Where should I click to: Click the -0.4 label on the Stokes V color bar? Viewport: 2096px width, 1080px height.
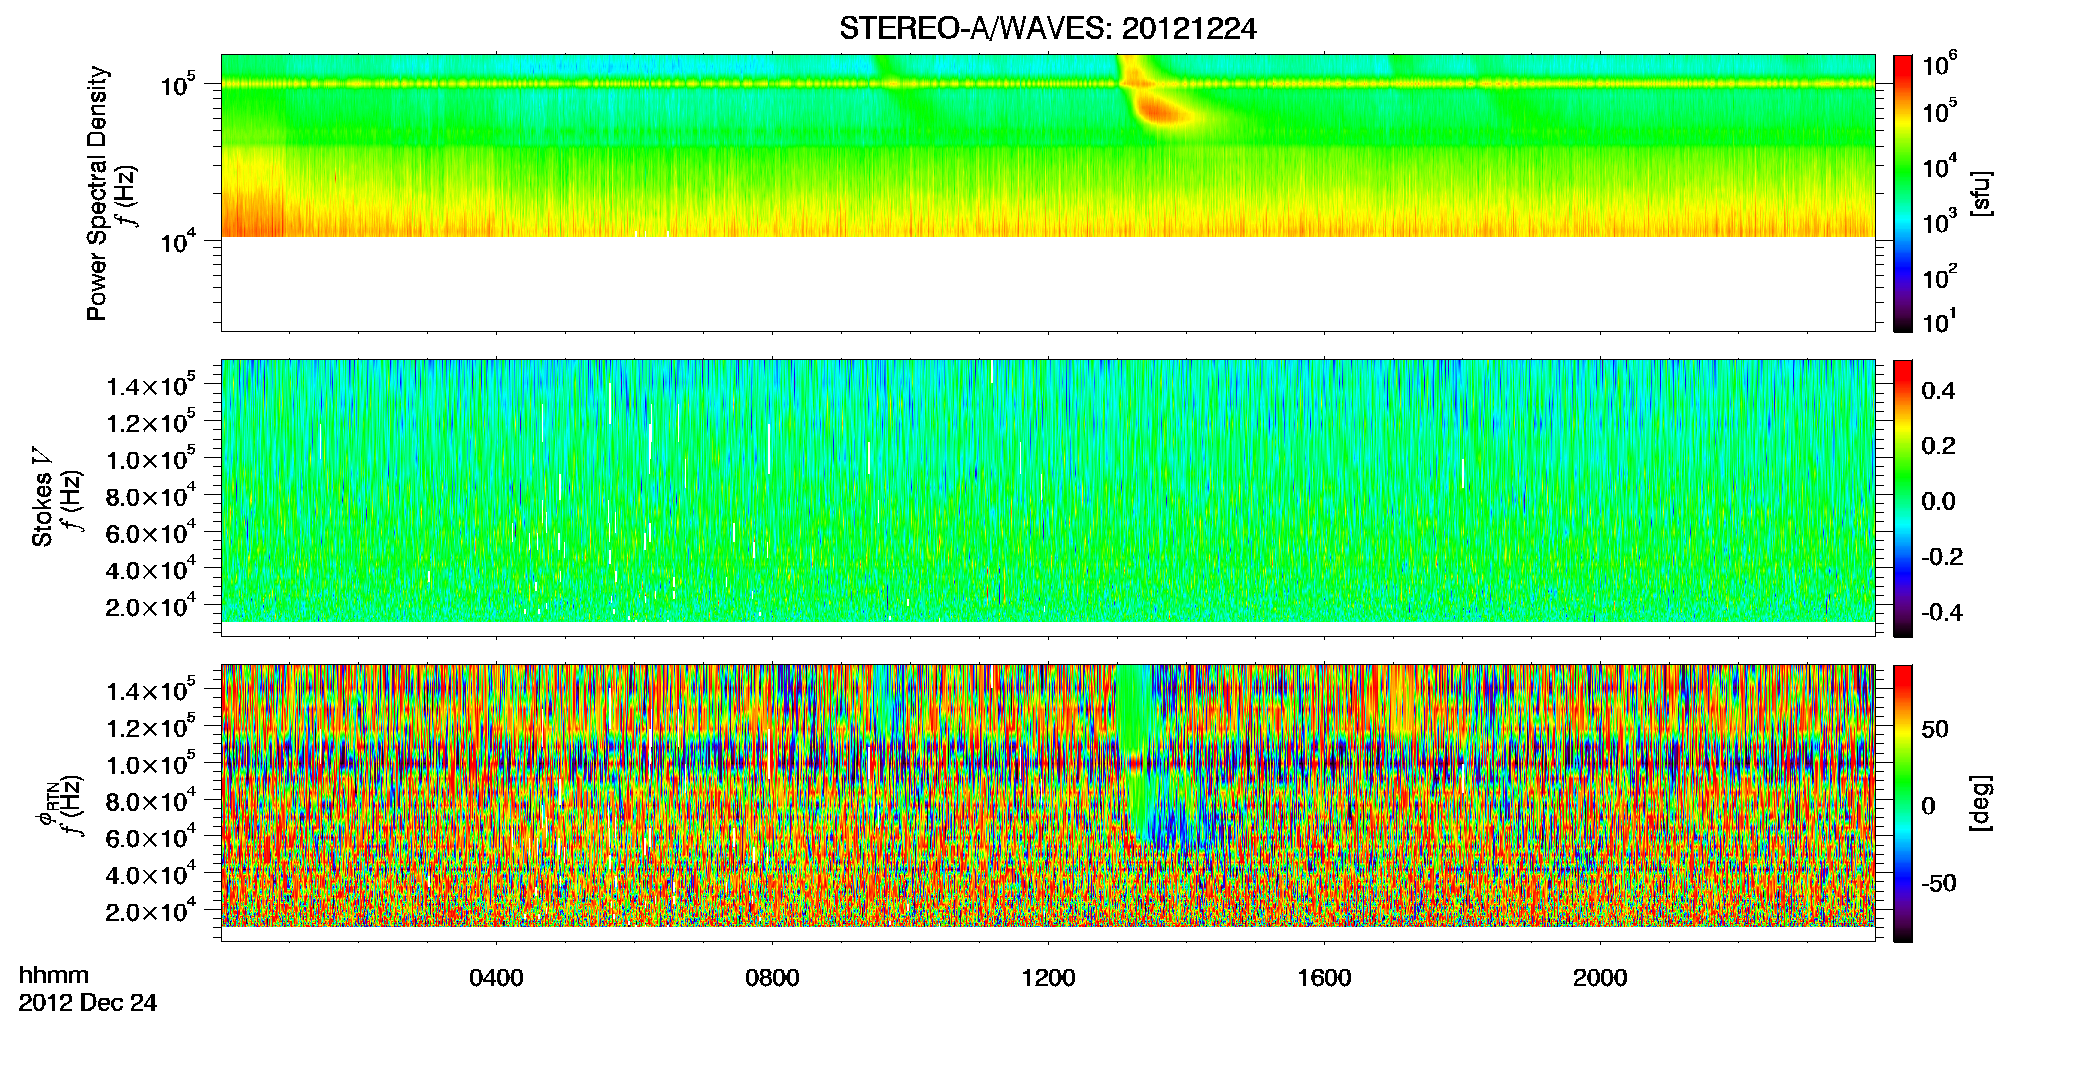click(1942, 612)
